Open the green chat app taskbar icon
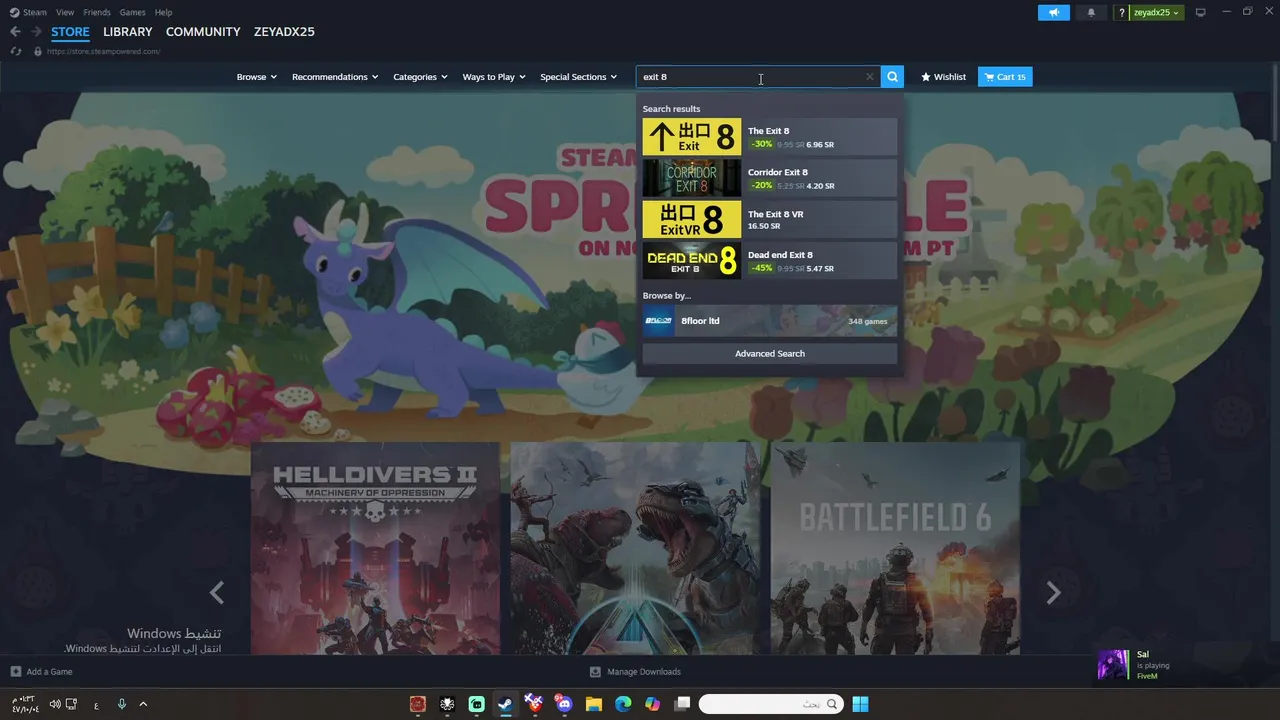 coord(477,704)
